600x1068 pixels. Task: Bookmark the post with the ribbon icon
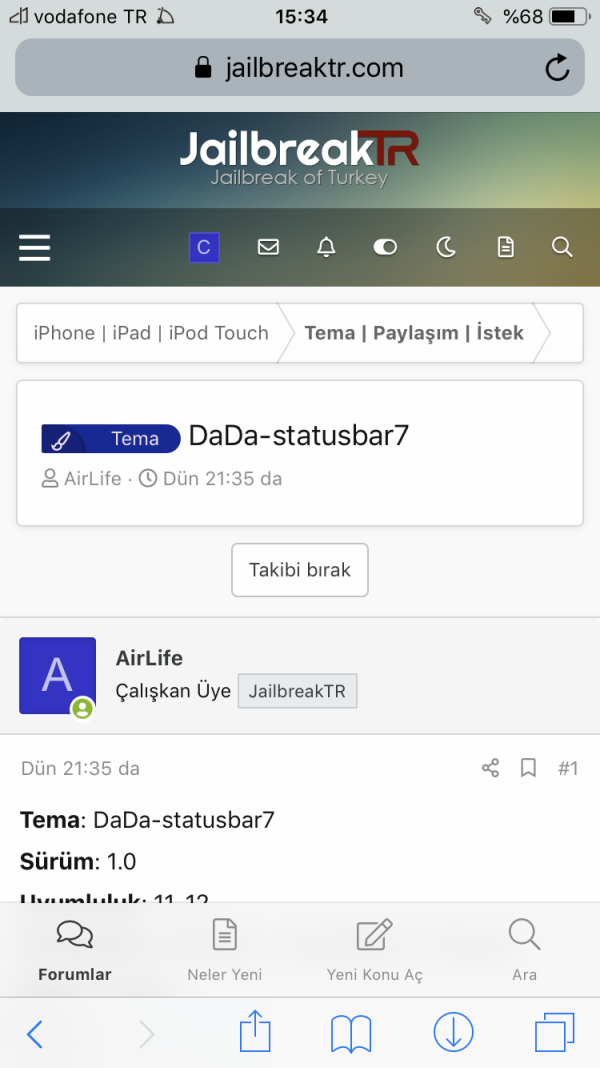528,768
